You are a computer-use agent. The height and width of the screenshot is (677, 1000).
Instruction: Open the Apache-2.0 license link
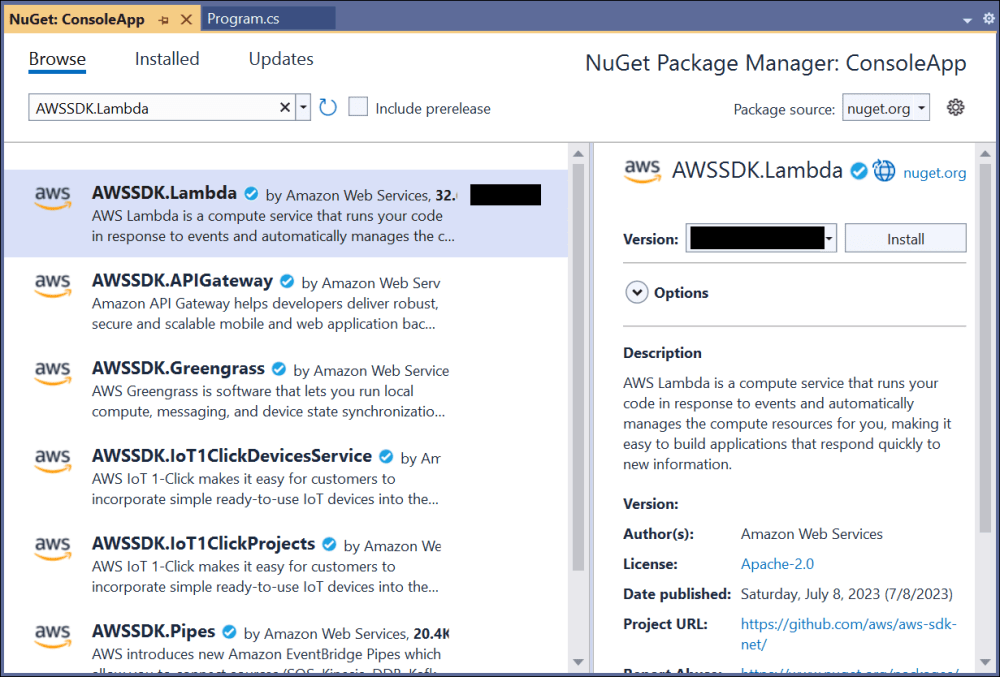pos(777,564)
